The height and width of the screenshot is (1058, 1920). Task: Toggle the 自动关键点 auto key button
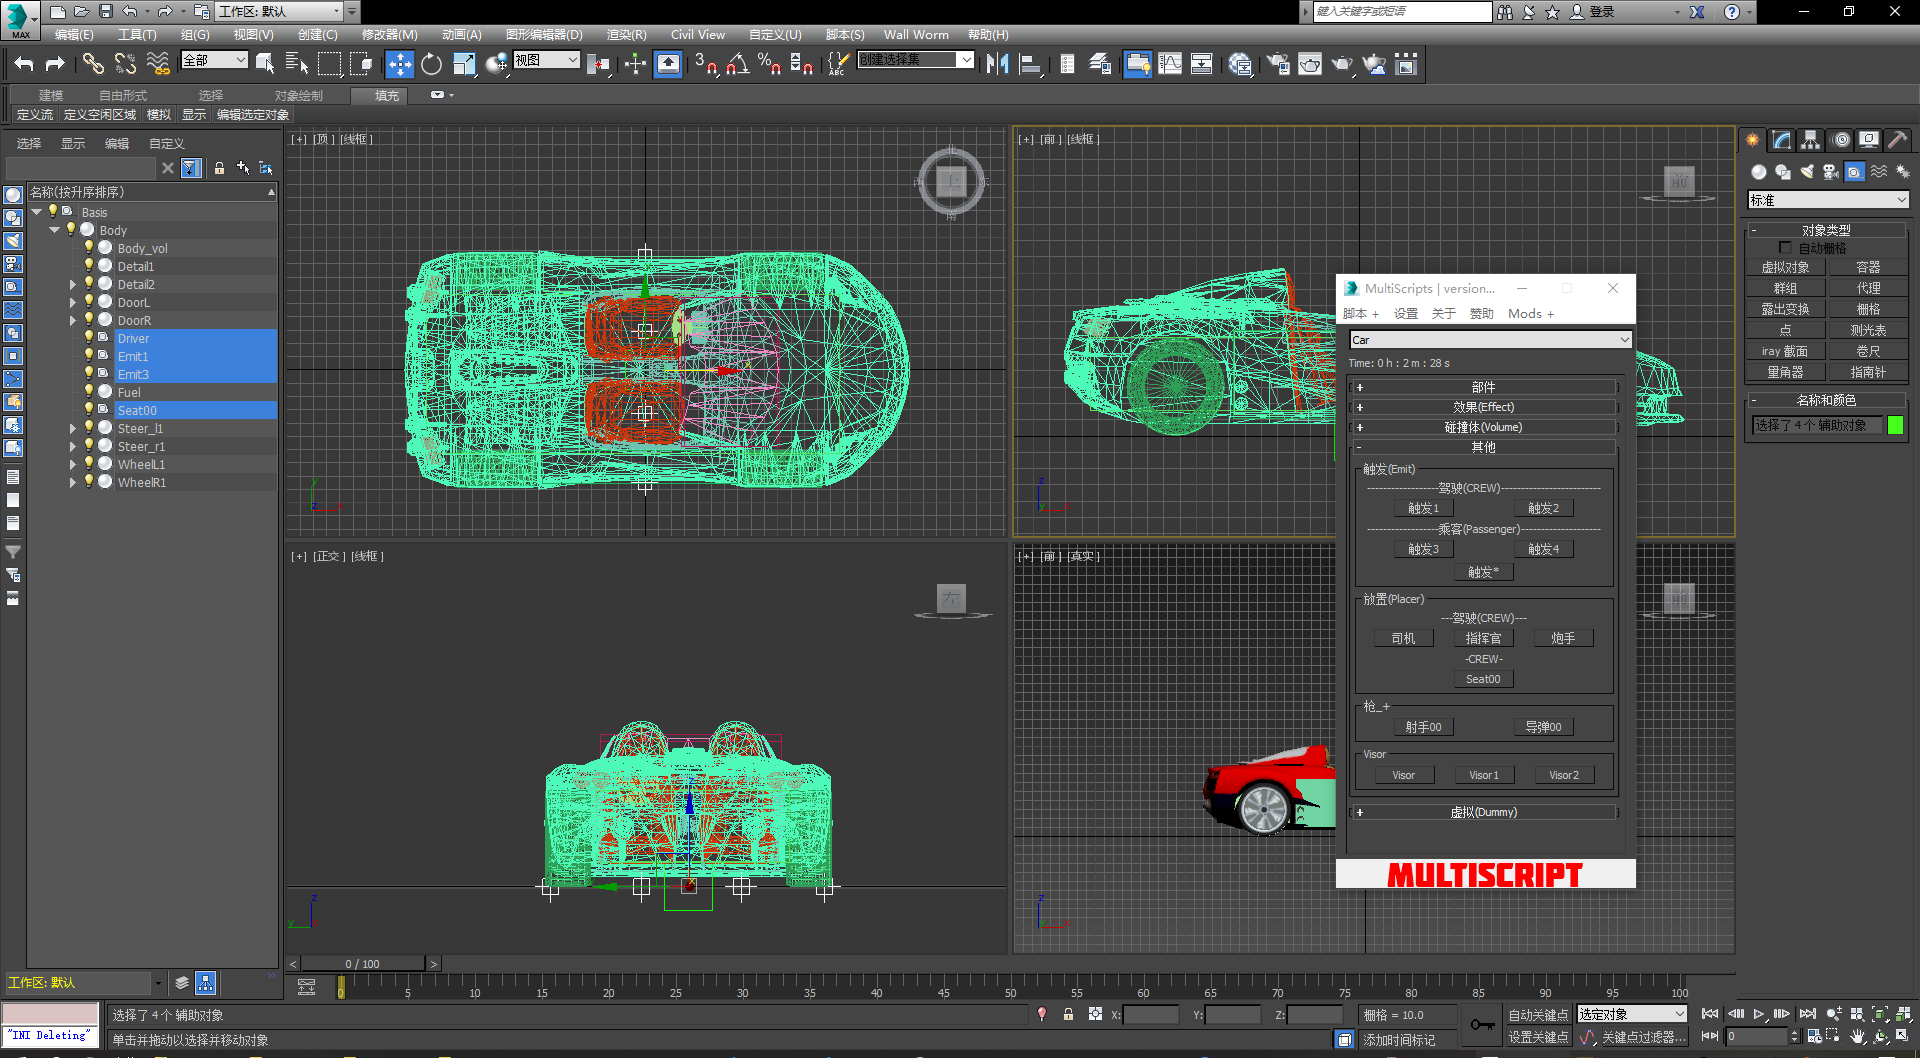[x=1538, y=1015]
